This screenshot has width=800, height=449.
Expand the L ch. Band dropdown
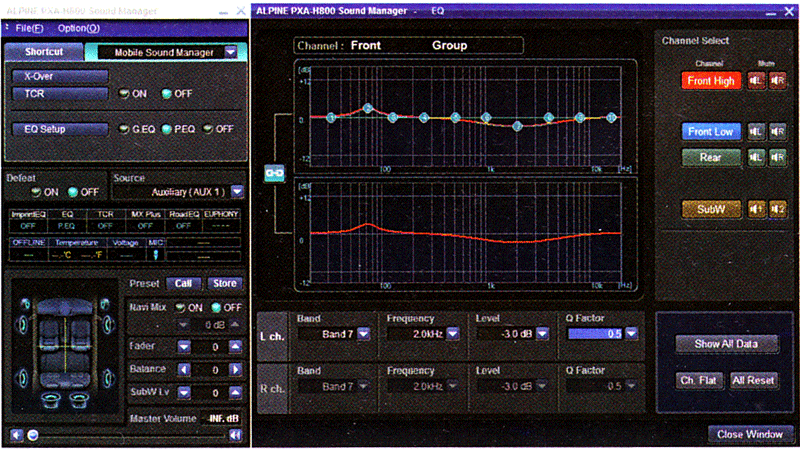point(363,334)
